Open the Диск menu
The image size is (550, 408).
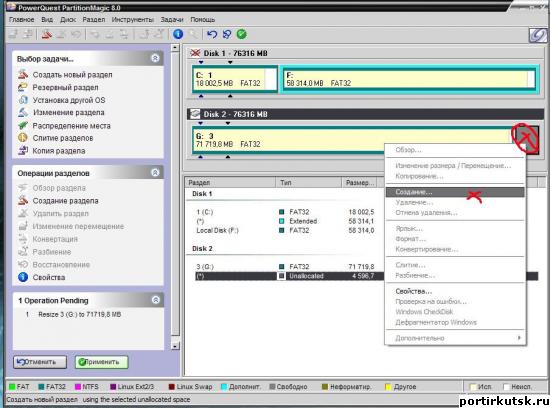coord(68,19)
